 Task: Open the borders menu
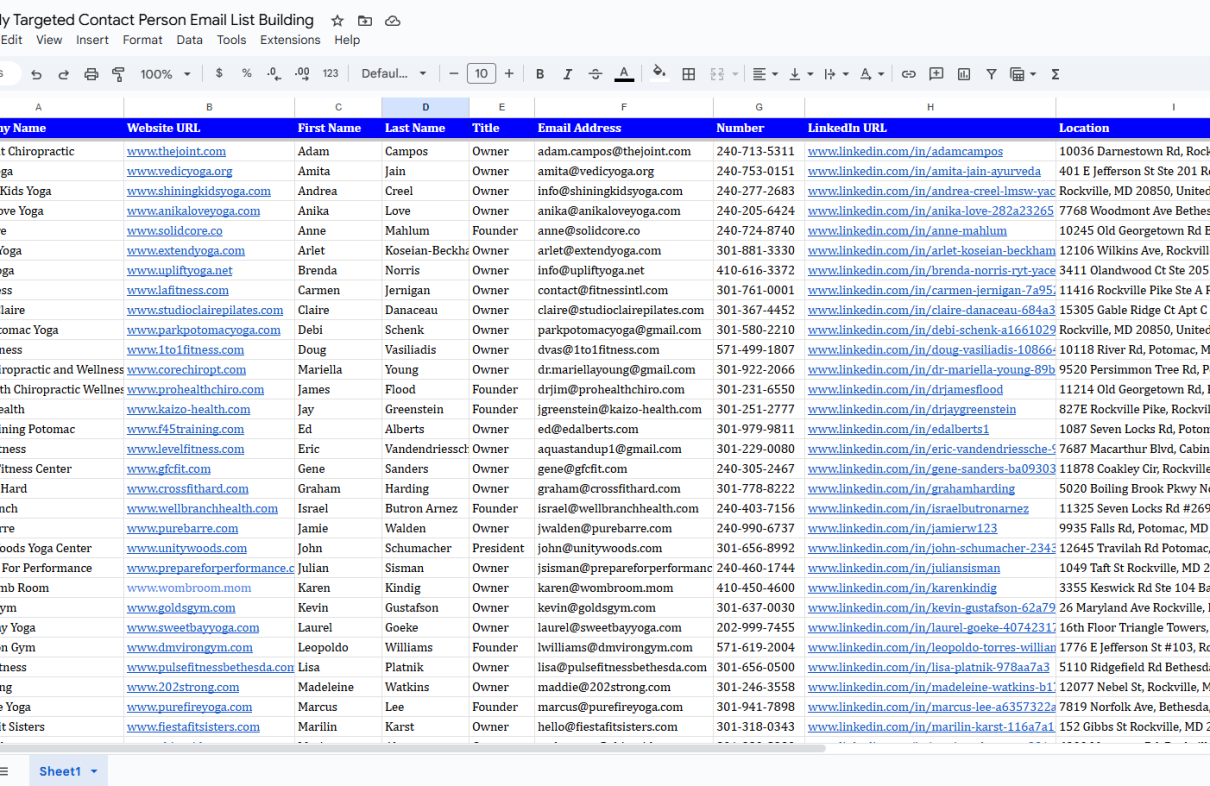click(689, 73)
